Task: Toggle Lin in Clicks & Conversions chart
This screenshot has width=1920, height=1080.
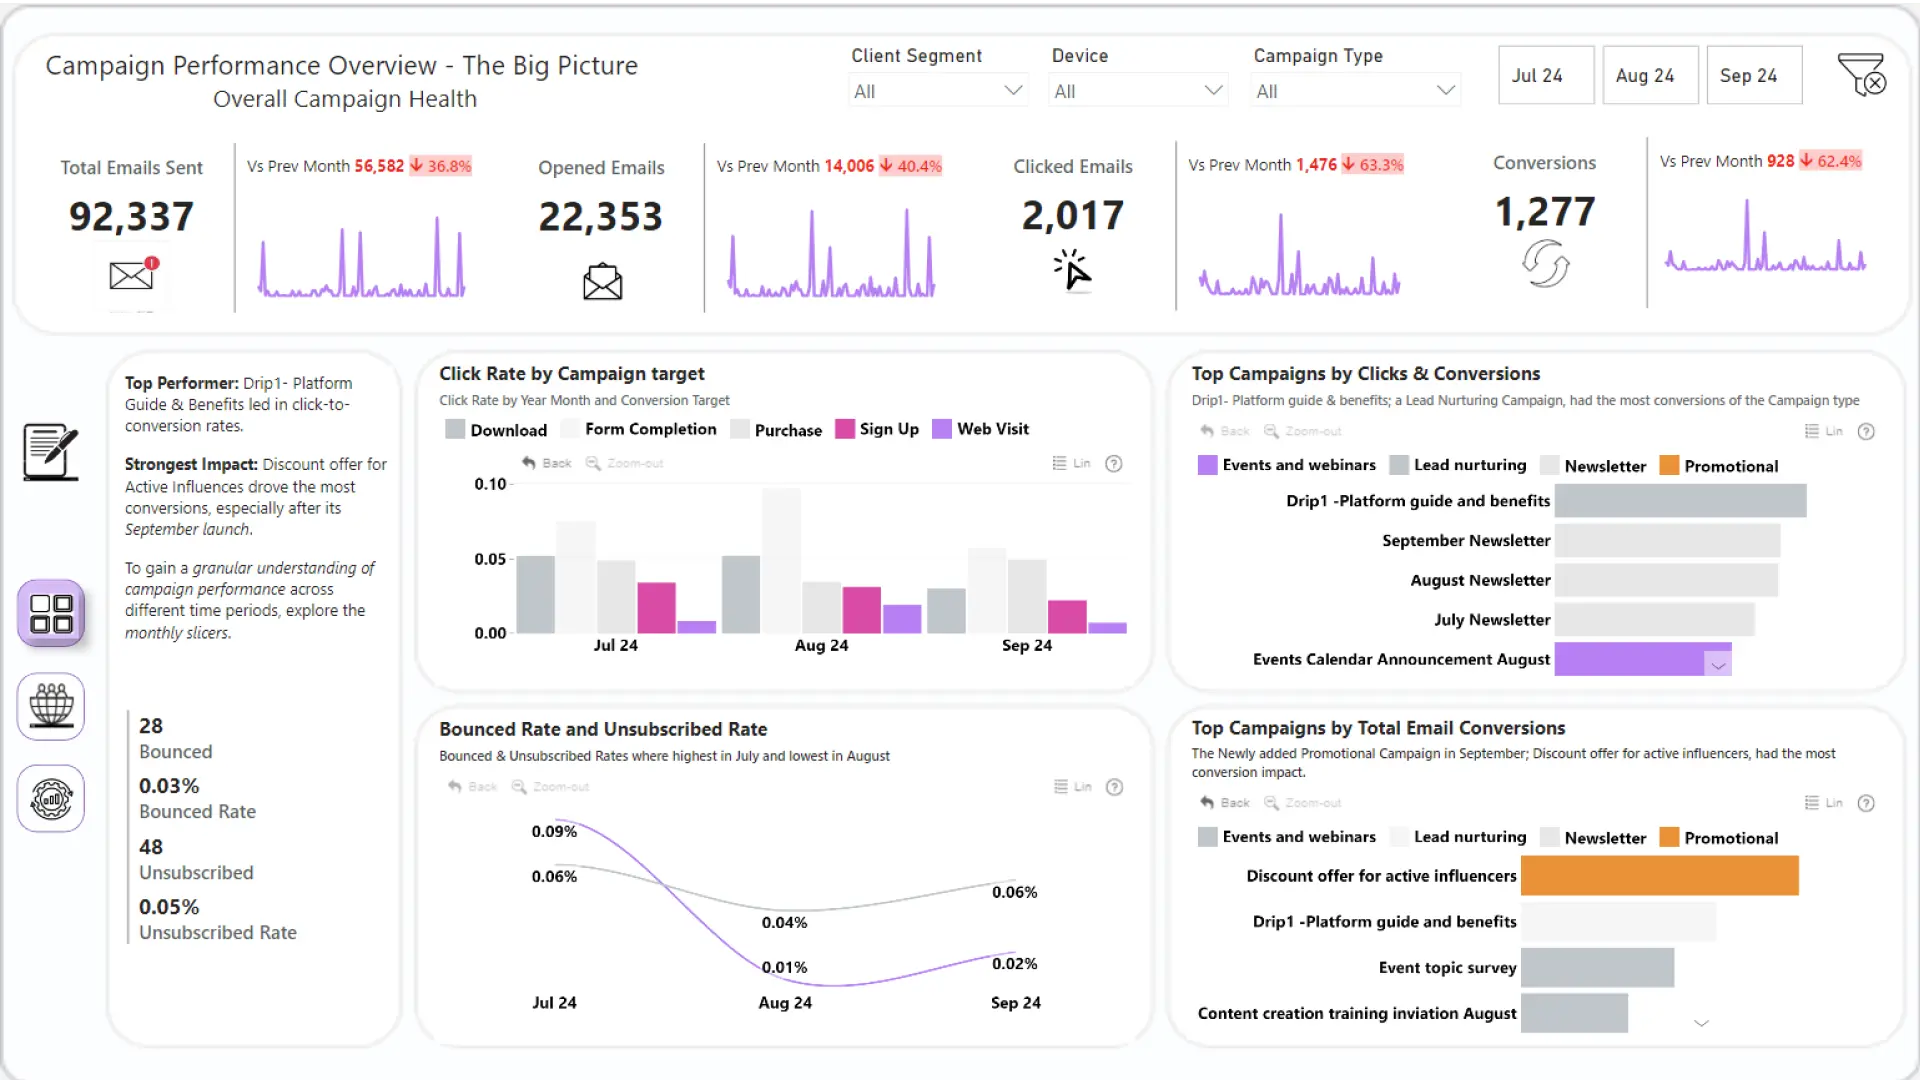Action: 1823,431
